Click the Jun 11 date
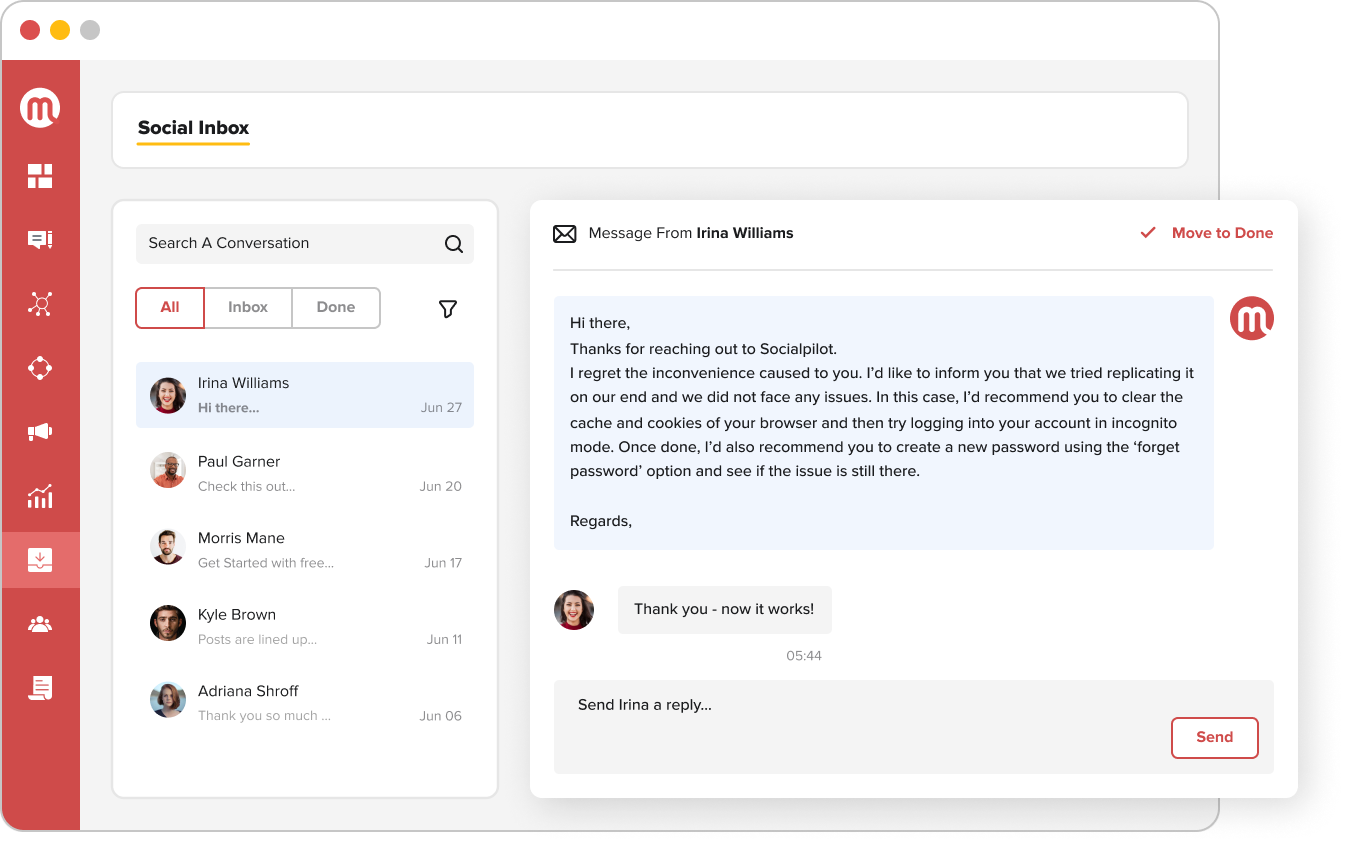Viewport: 1346px width, 846px height. coord(444,640)
